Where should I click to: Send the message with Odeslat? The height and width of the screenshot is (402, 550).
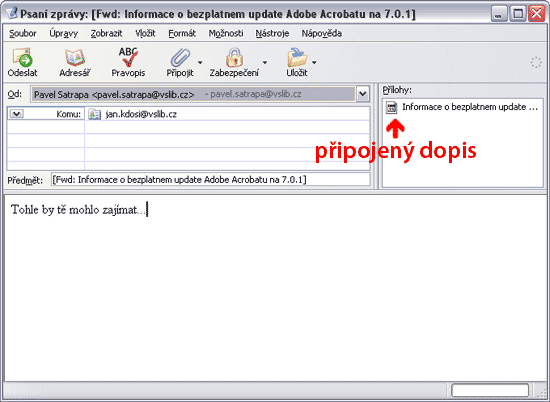tap(22, 62)
